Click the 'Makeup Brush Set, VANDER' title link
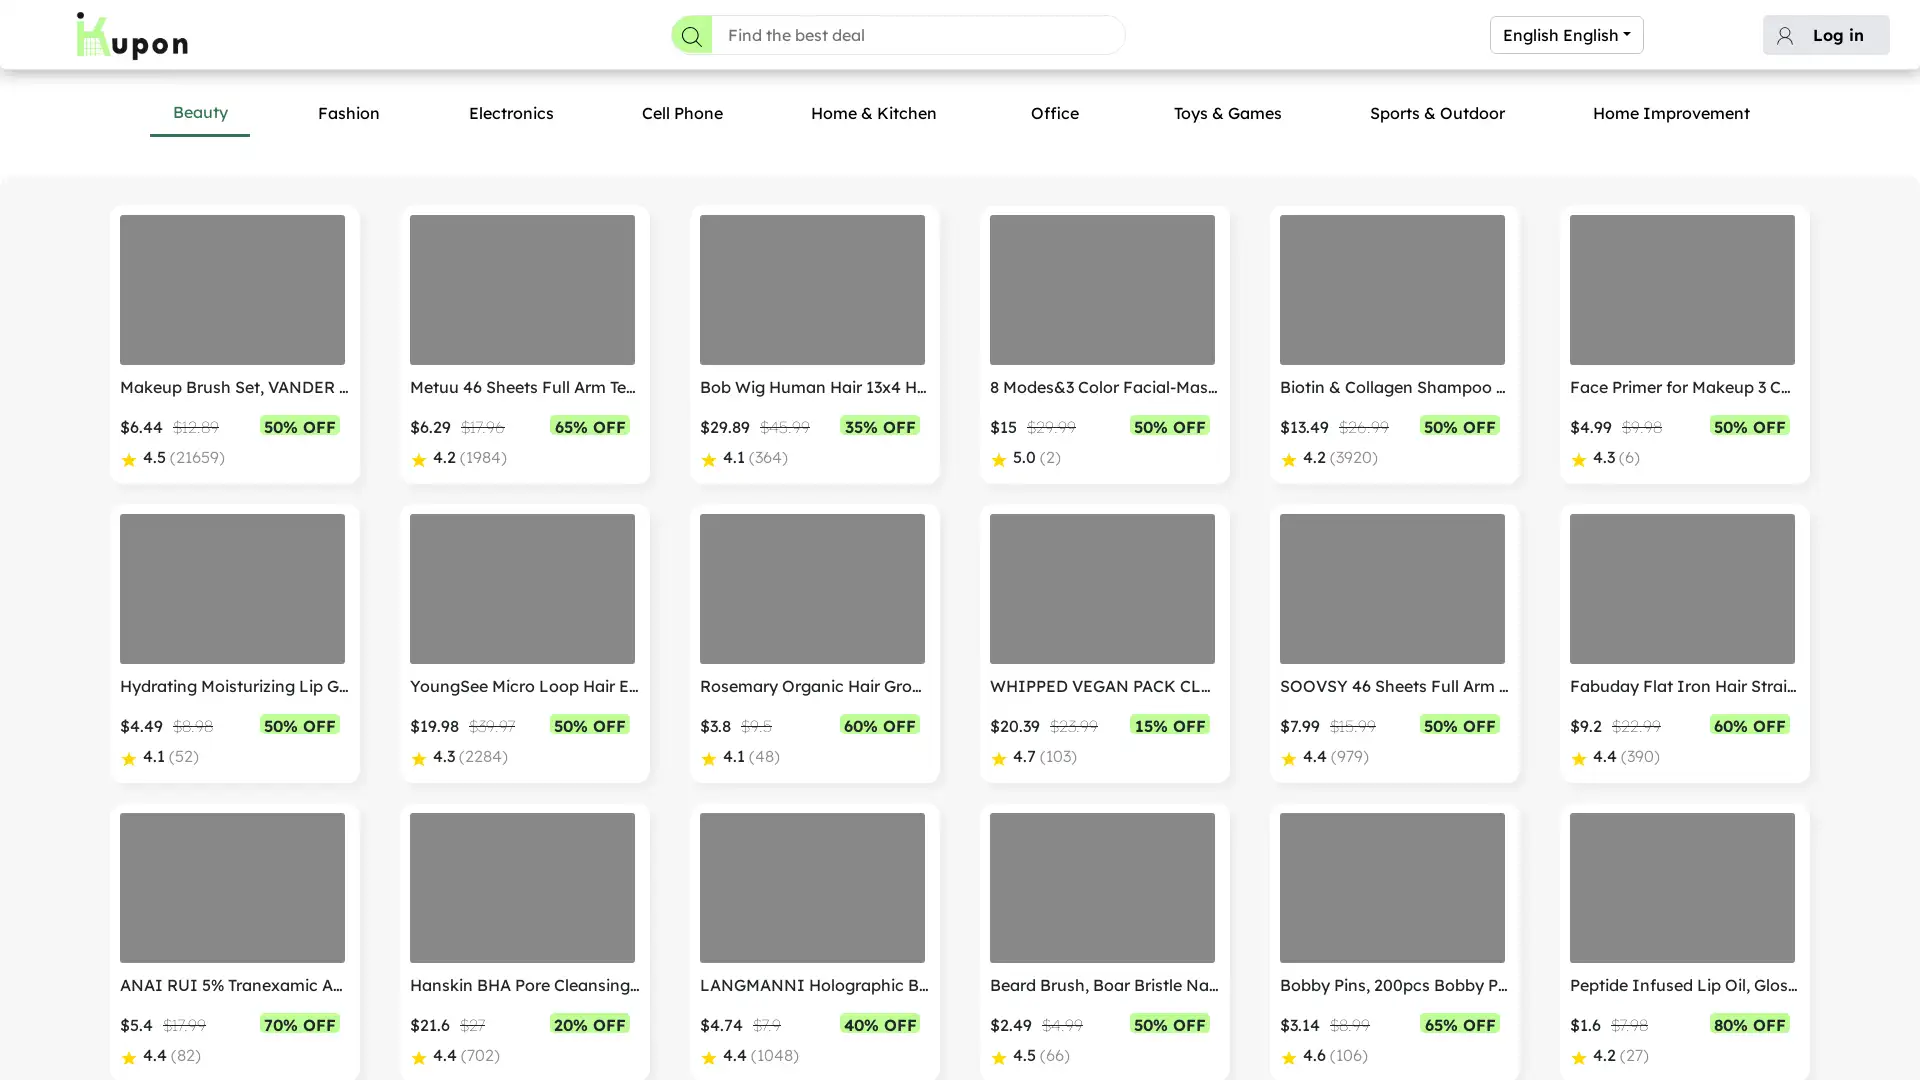This screenshot has height=1080, width=1920. (x=234, y=387)
